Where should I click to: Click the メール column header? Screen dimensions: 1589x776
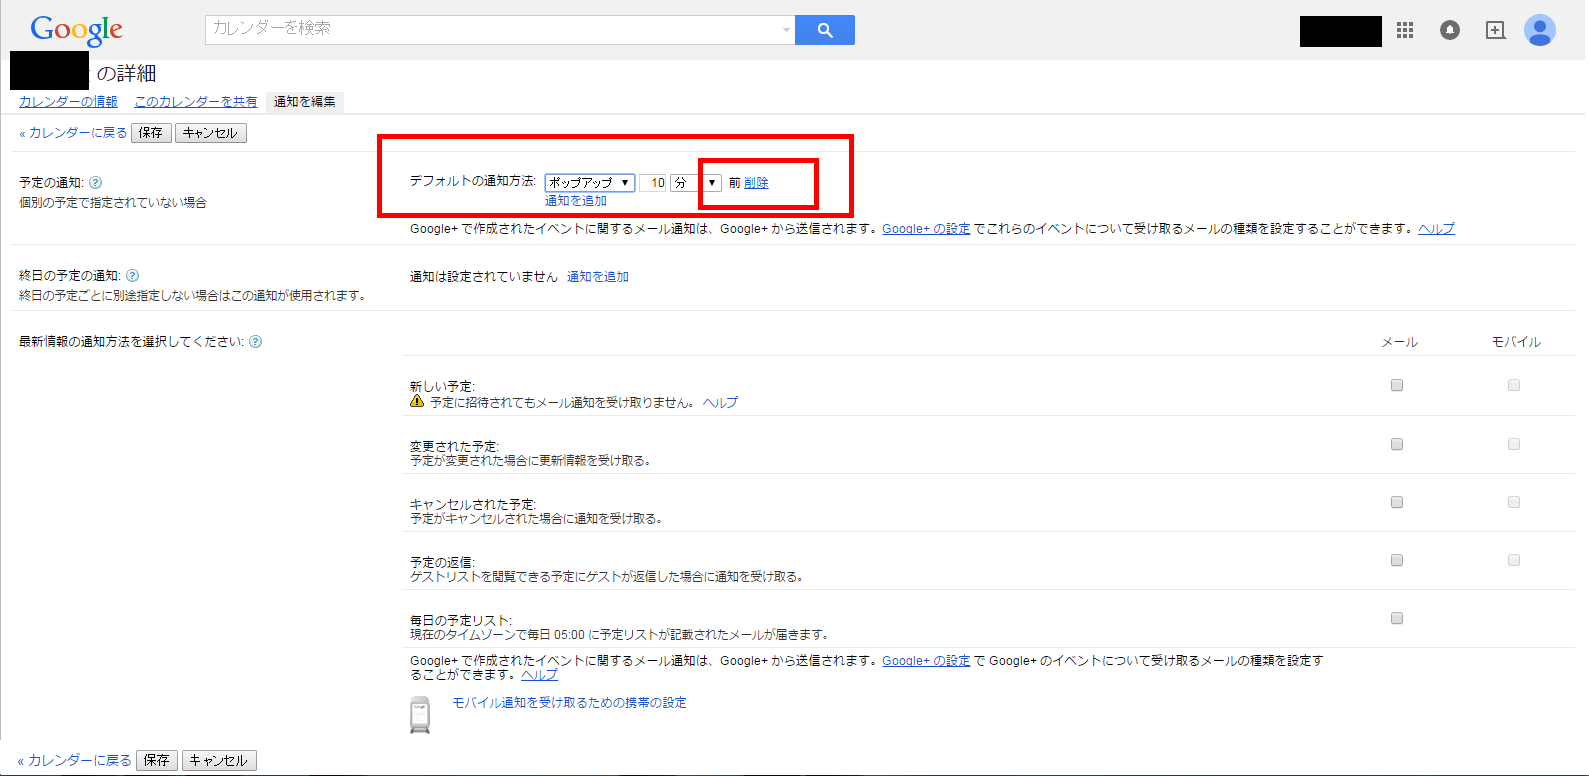click(1399, 342)
